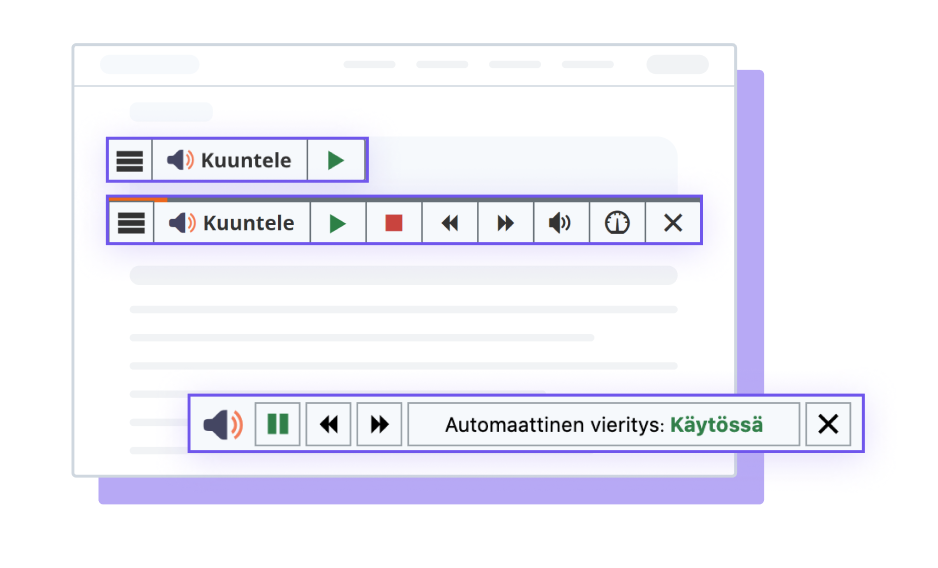Open the hamburger menu in the expanded toolbar

click(132, 223)
